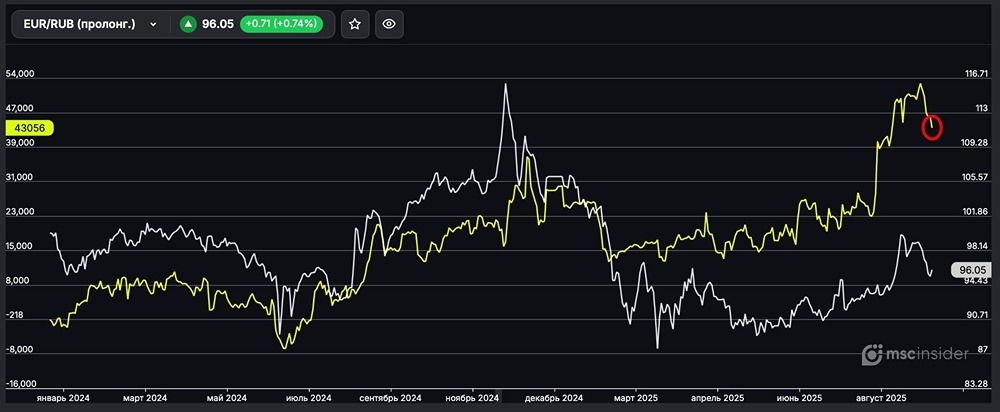Image resolution: width=1000 pixels, height=412 pixels.
Task: Click the декабрь 2024 date label
Action: [554, 398]
